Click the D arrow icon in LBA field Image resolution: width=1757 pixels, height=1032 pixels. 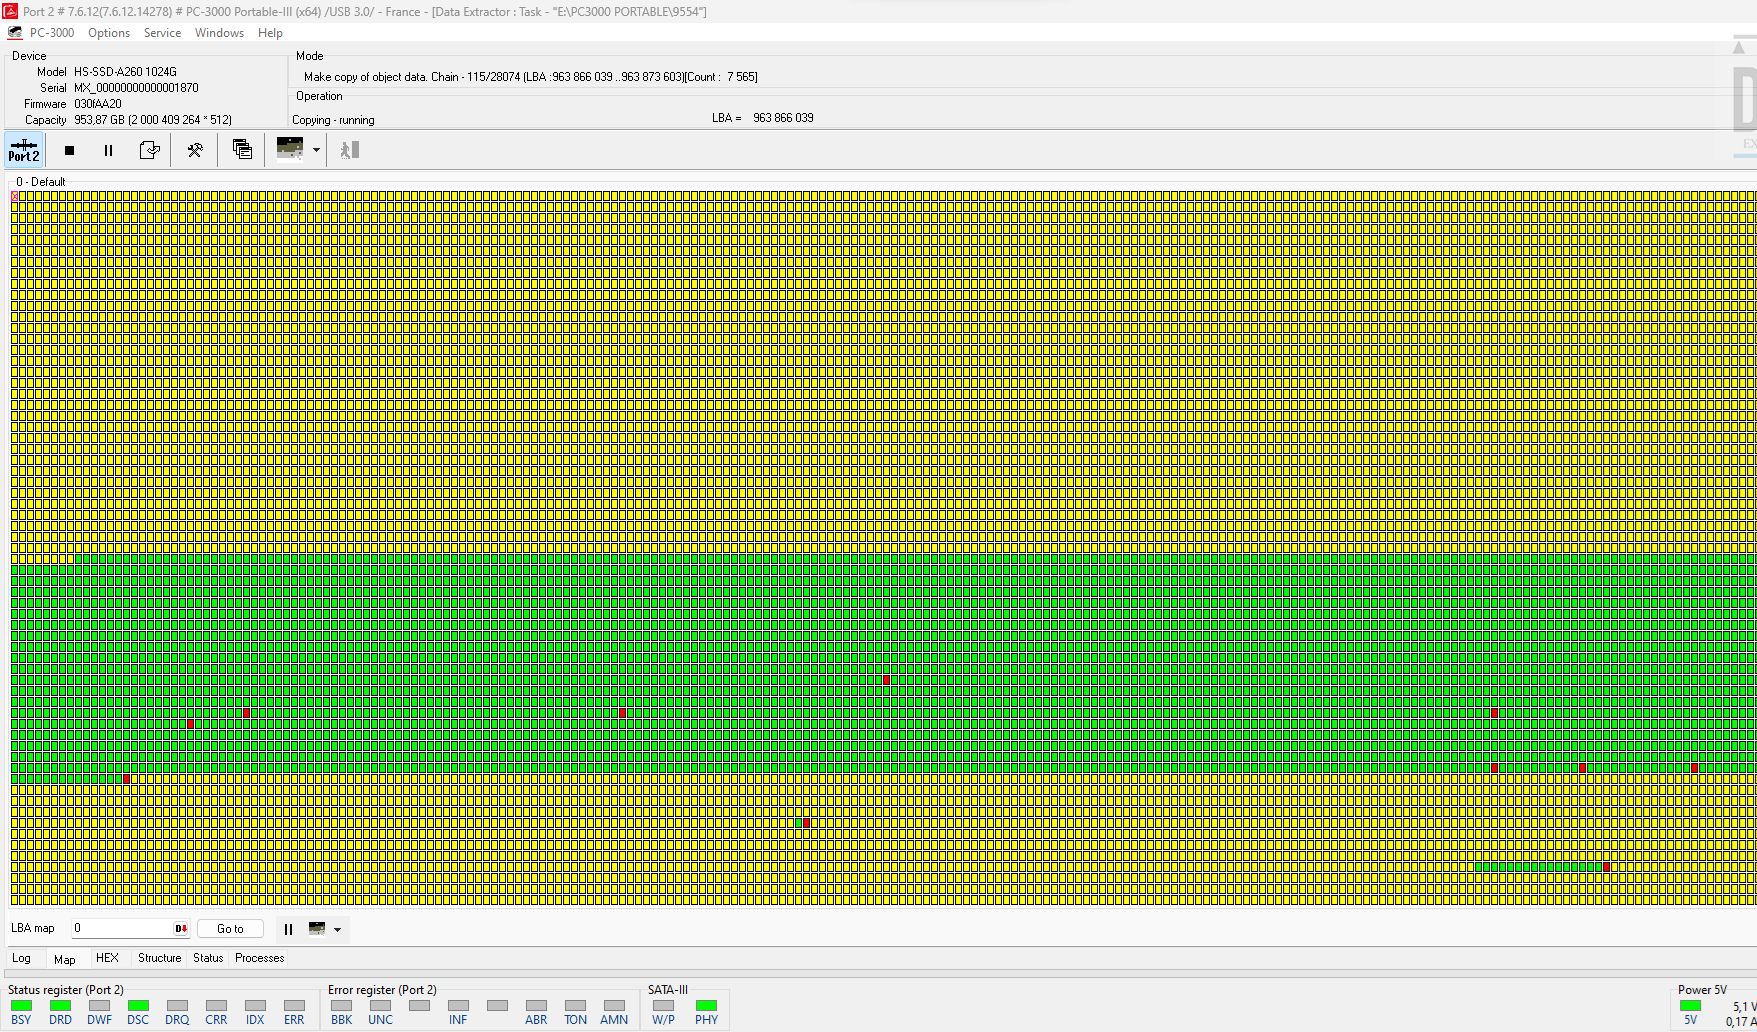click(181, 929)
